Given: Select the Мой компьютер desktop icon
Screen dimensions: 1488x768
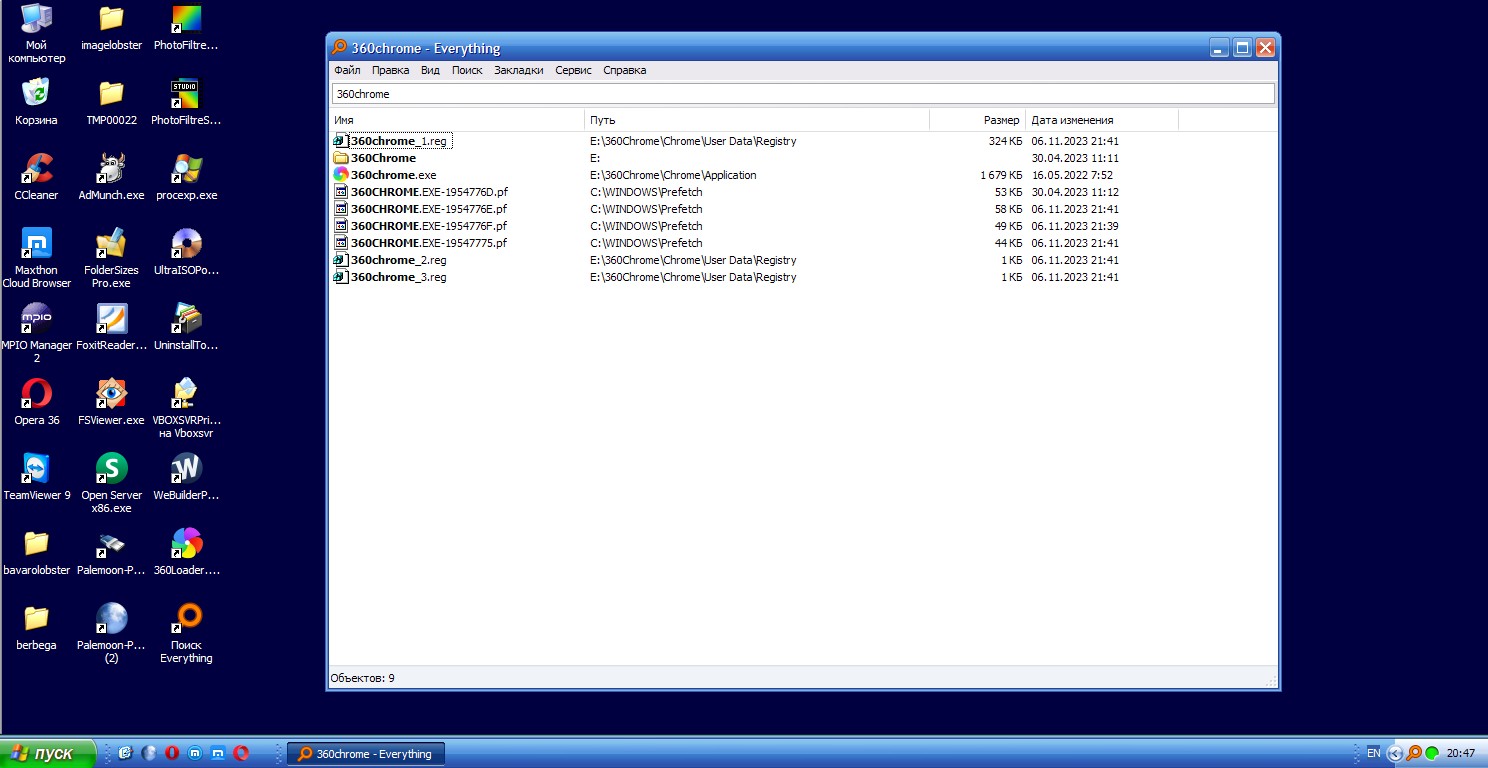Looking at the screenshot, I should tap(37, 33).
